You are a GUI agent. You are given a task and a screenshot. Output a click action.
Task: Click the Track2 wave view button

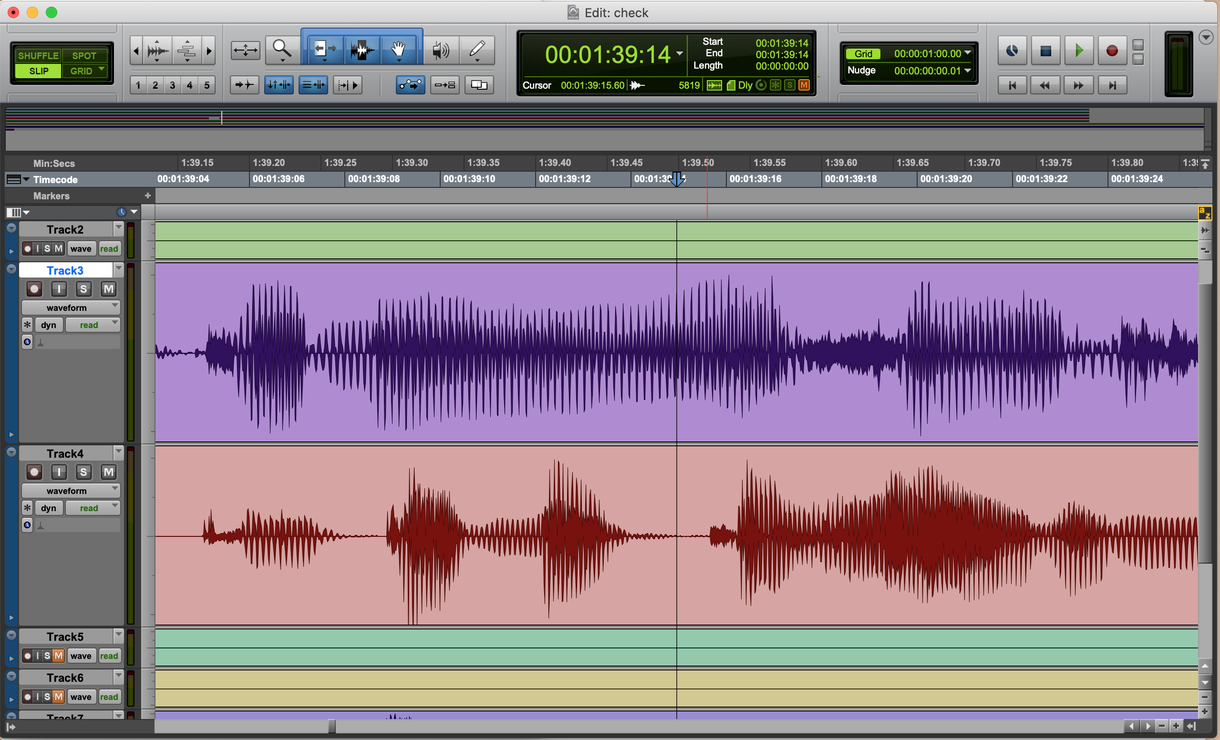(80, 249)
